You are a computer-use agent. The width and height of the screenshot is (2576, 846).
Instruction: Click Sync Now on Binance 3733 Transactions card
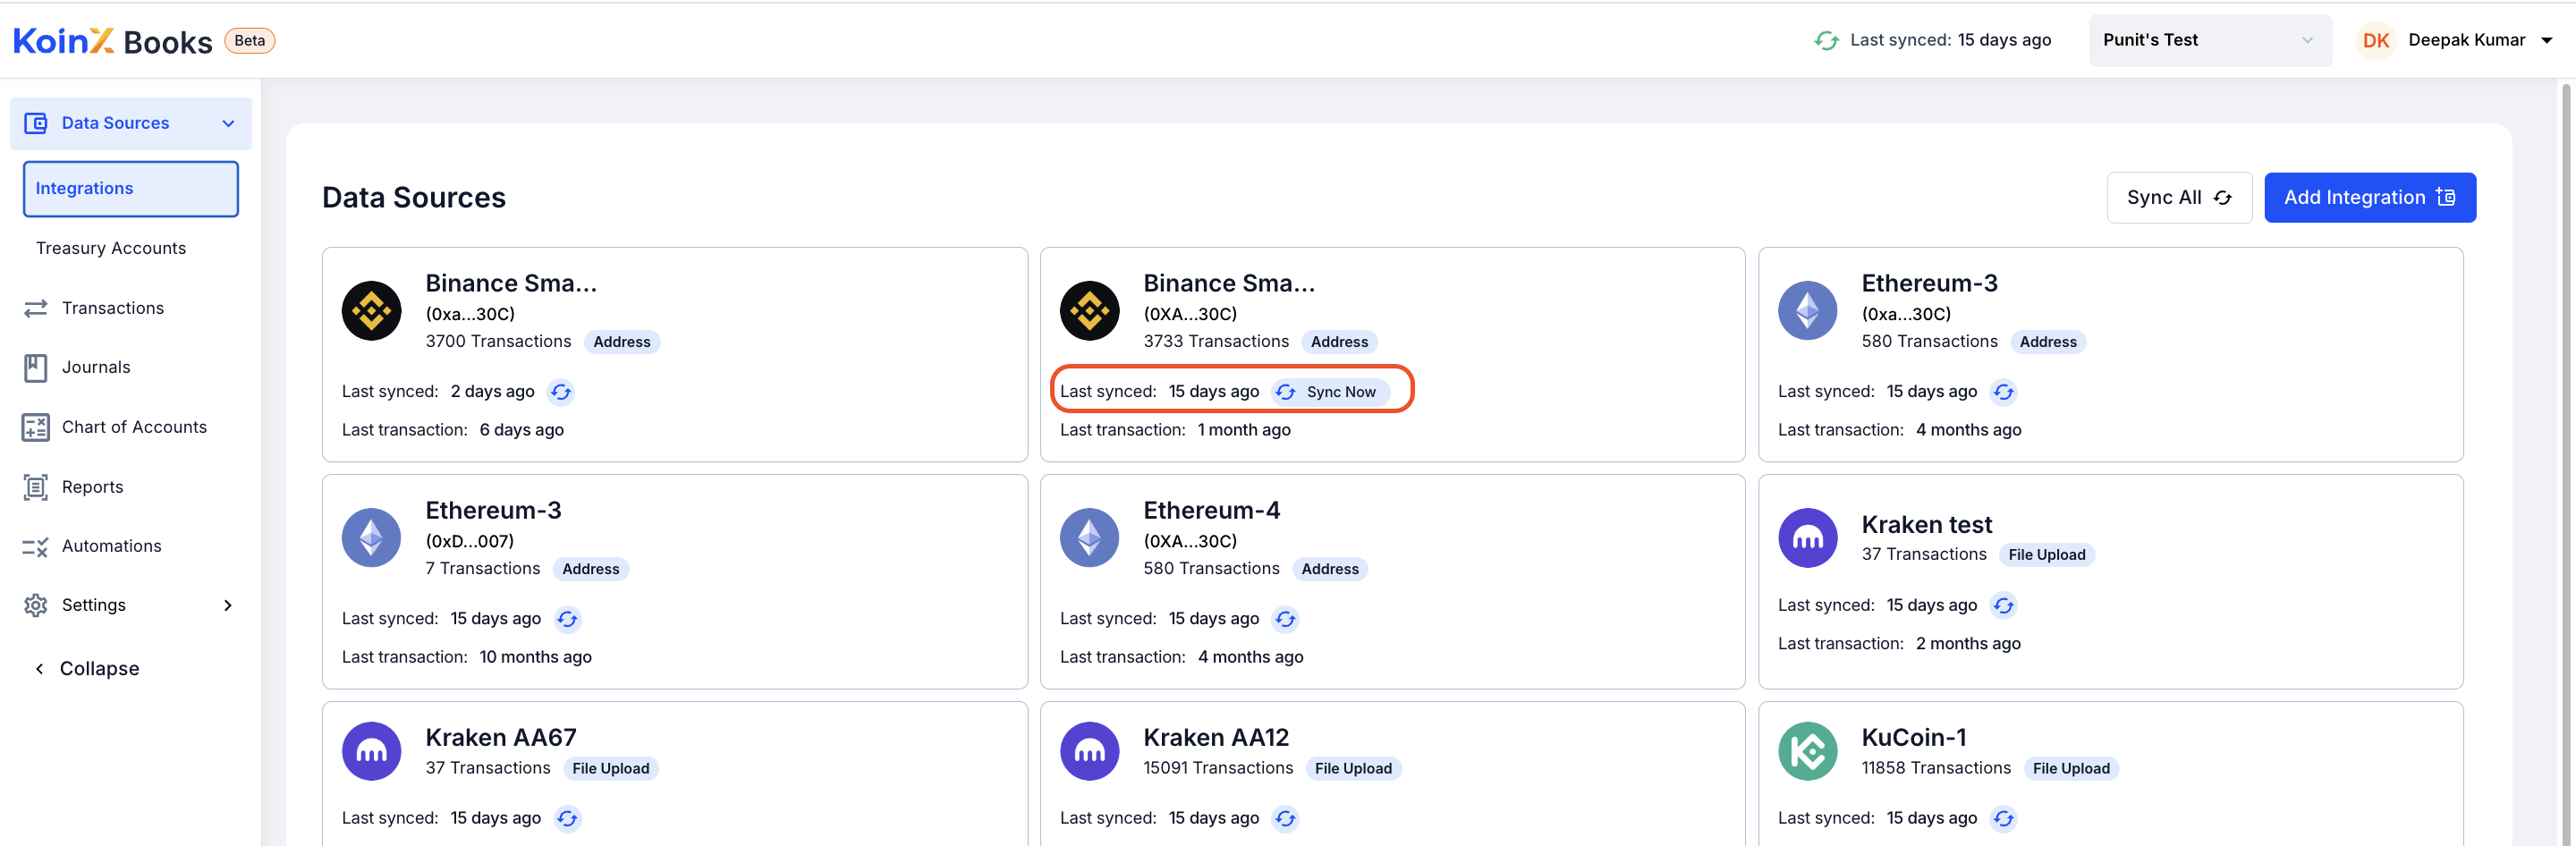(1331, 392)
